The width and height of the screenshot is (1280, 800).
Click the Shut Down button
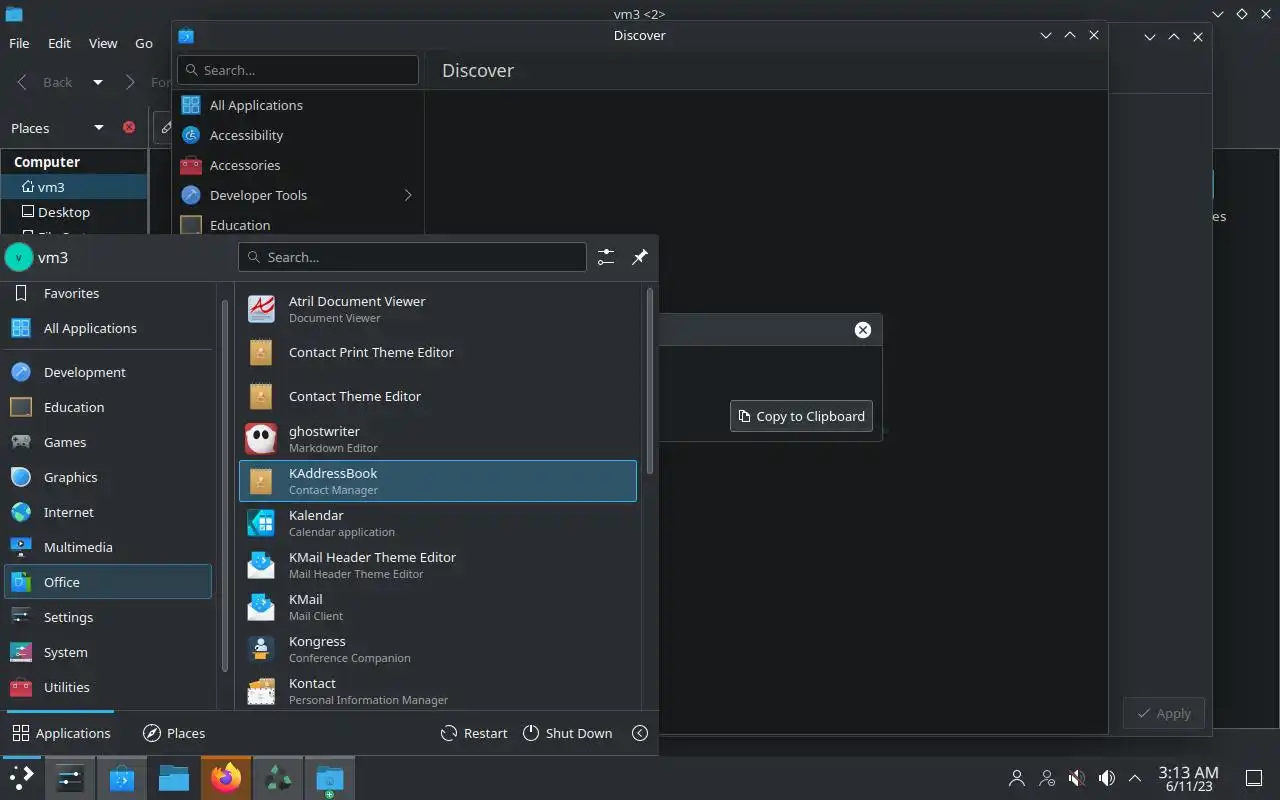(x=567, y=733)
